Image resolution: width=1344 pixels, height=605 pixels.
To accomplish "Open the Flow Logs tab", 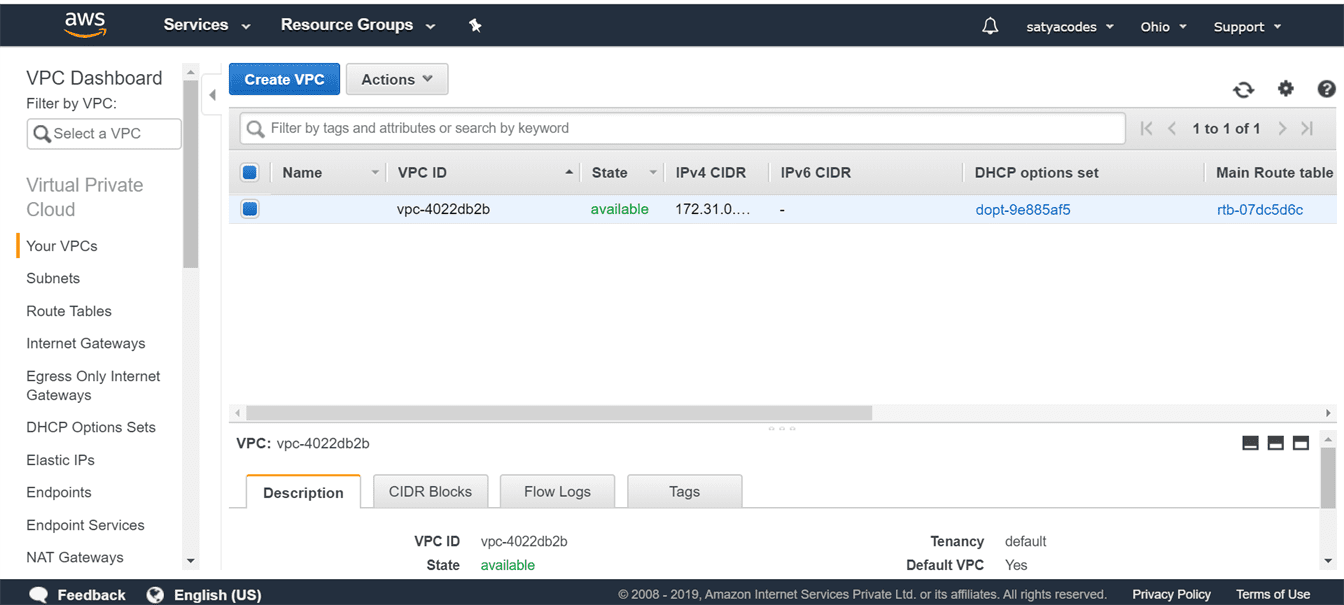I will tap(557, 491).
